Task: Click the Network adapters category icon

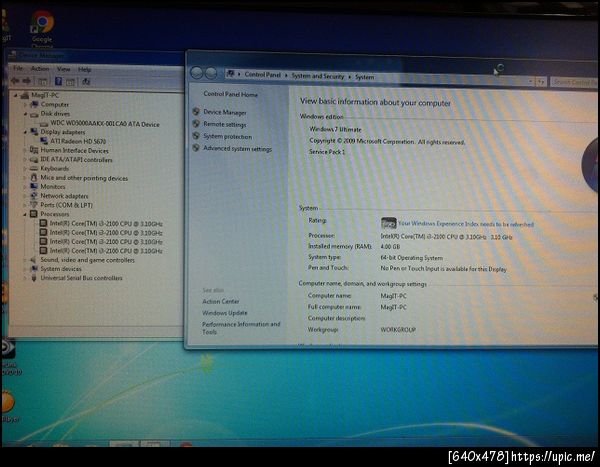Action: coord(34,196)
